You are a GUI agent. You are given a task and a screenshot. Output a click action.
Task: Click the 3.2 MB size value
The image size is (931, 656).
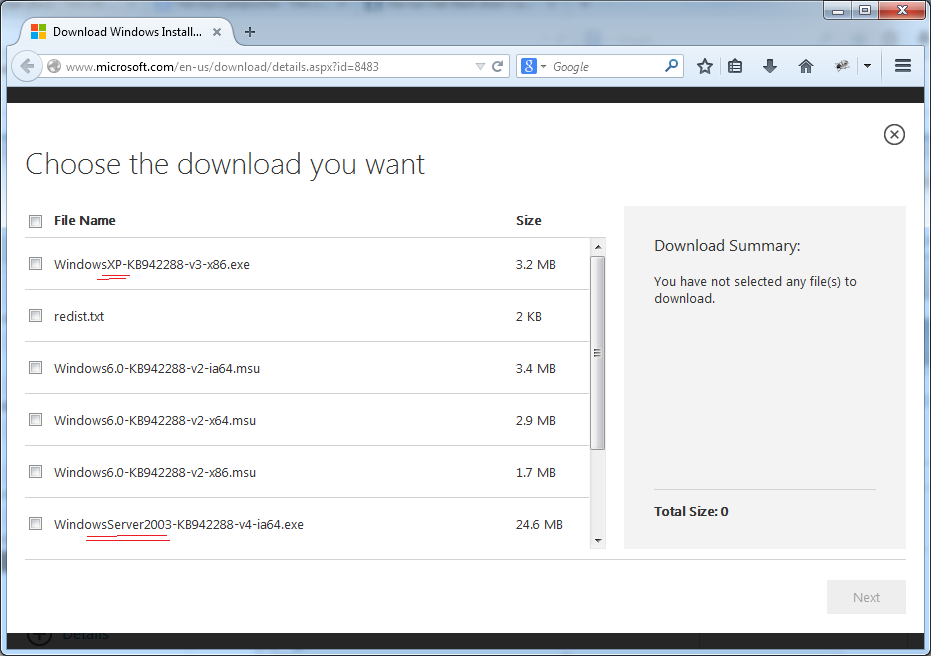click(x=536, y=265)
